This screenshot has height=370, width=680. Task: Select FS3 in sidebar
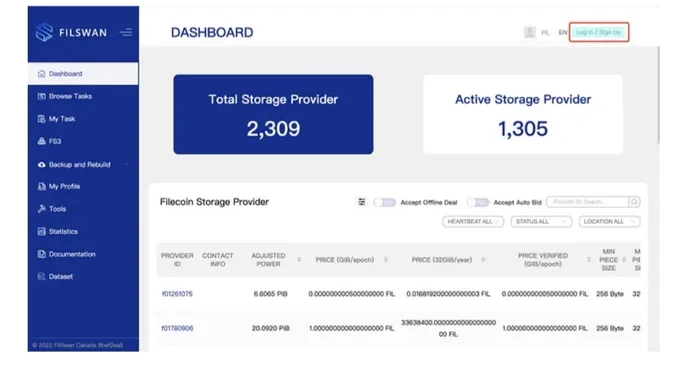[x=83, y=141]
